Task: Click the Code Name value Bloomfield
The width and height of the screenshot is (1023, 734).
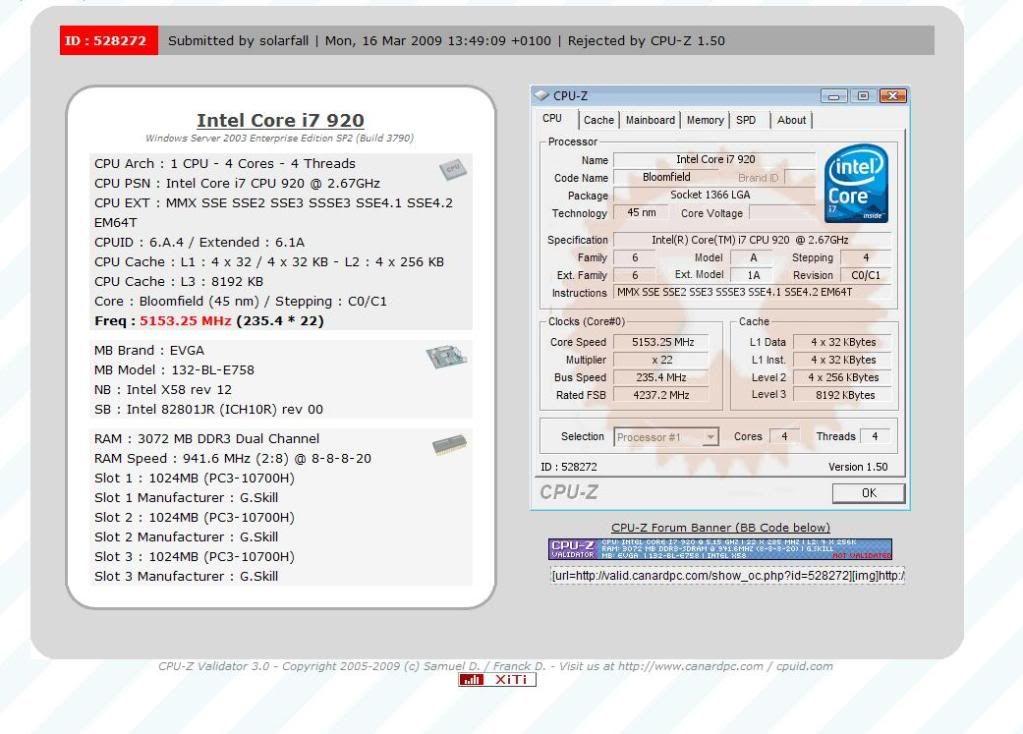Action: click(x=666, y=177)
